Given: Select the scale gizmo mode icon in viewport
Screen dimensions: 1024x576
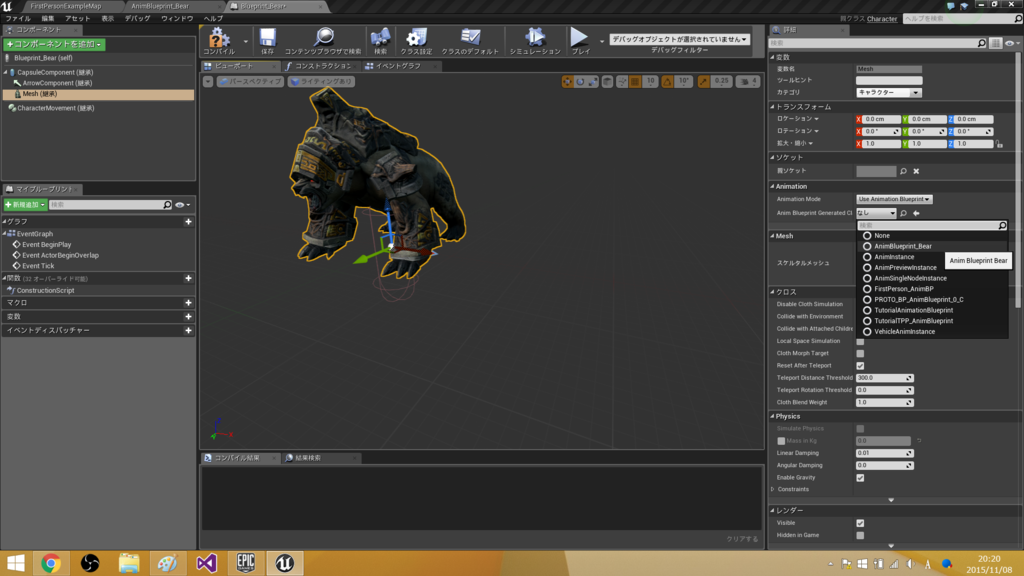Looking at the screenshot, I should point(592,82).
